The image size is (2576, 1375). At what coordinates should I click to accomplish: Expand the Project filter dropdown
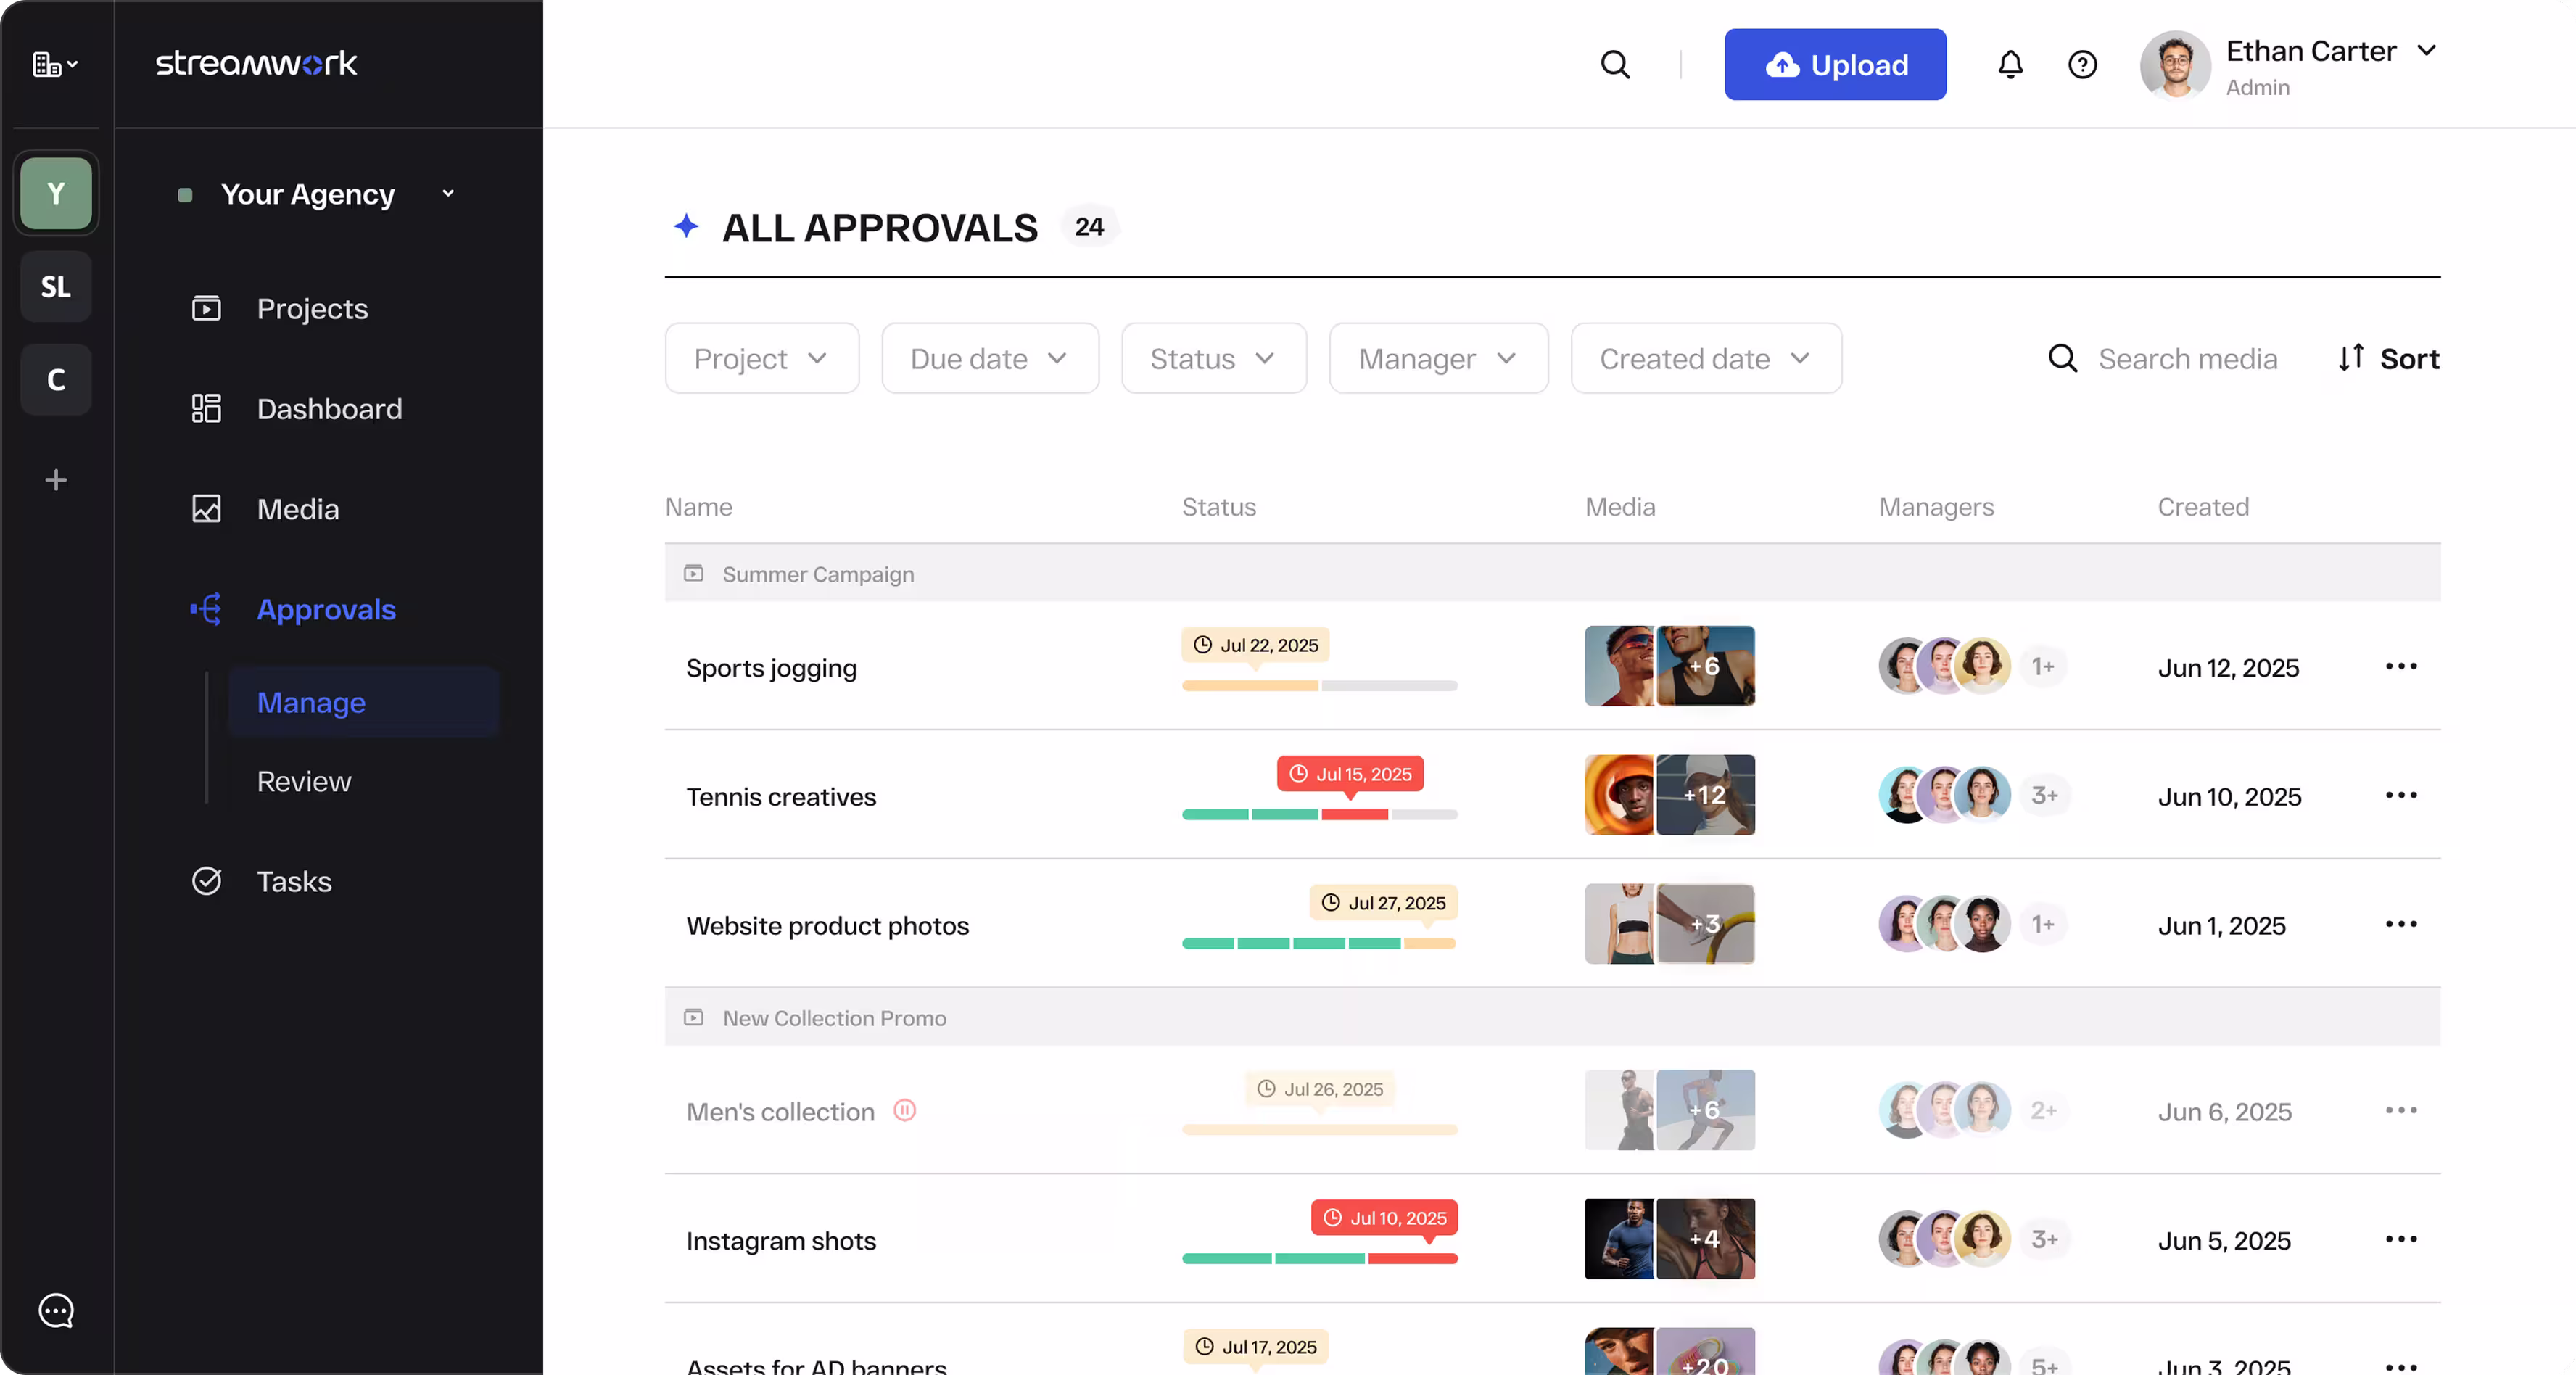761,359
